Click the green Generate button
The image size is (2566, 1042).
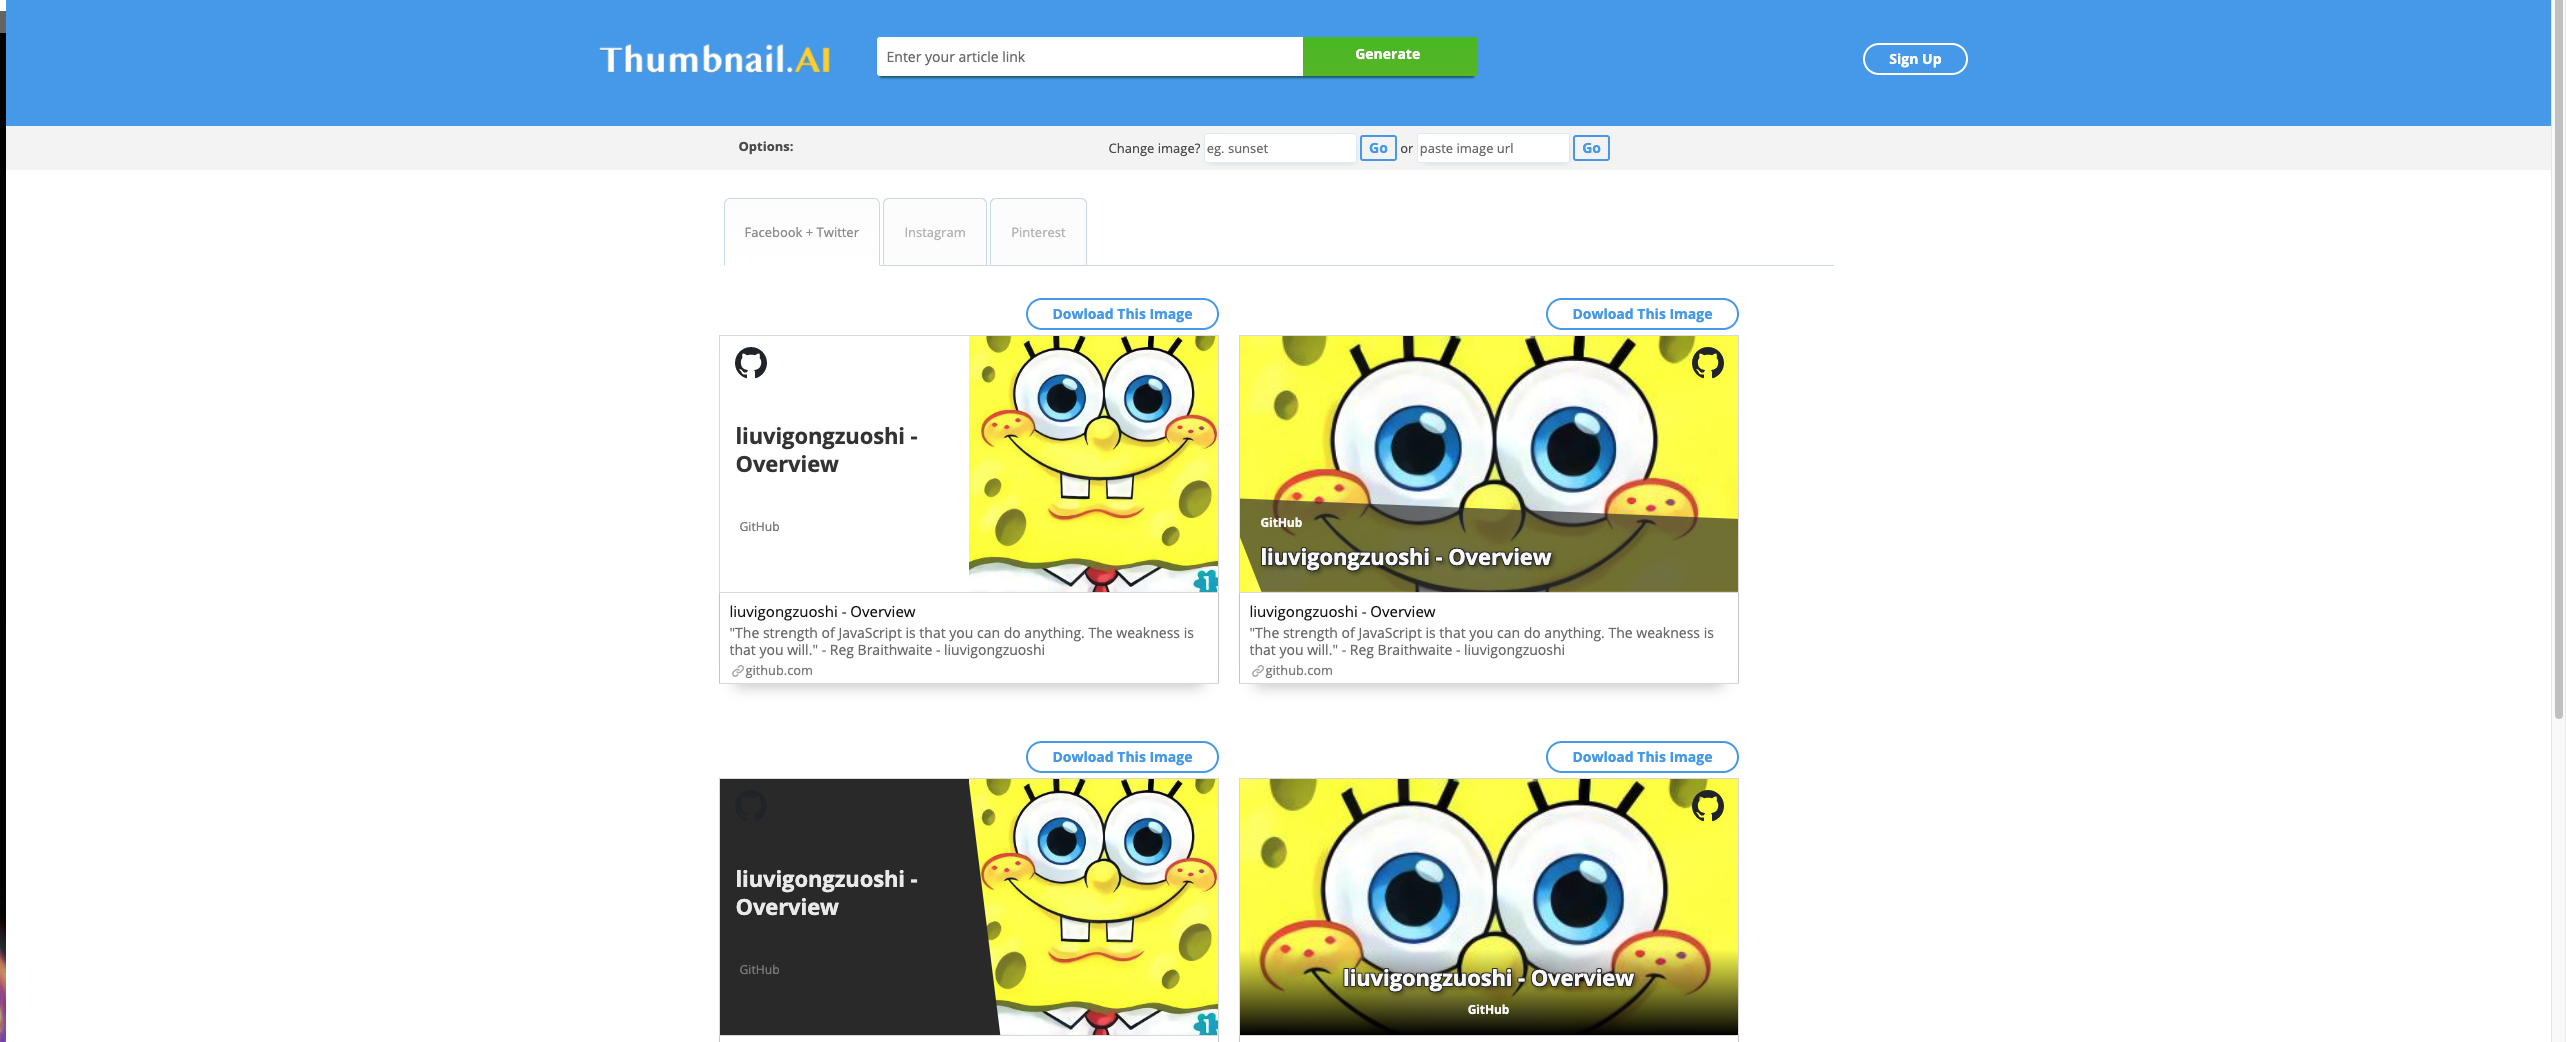pyautogui.click(x=1389, y=56)
